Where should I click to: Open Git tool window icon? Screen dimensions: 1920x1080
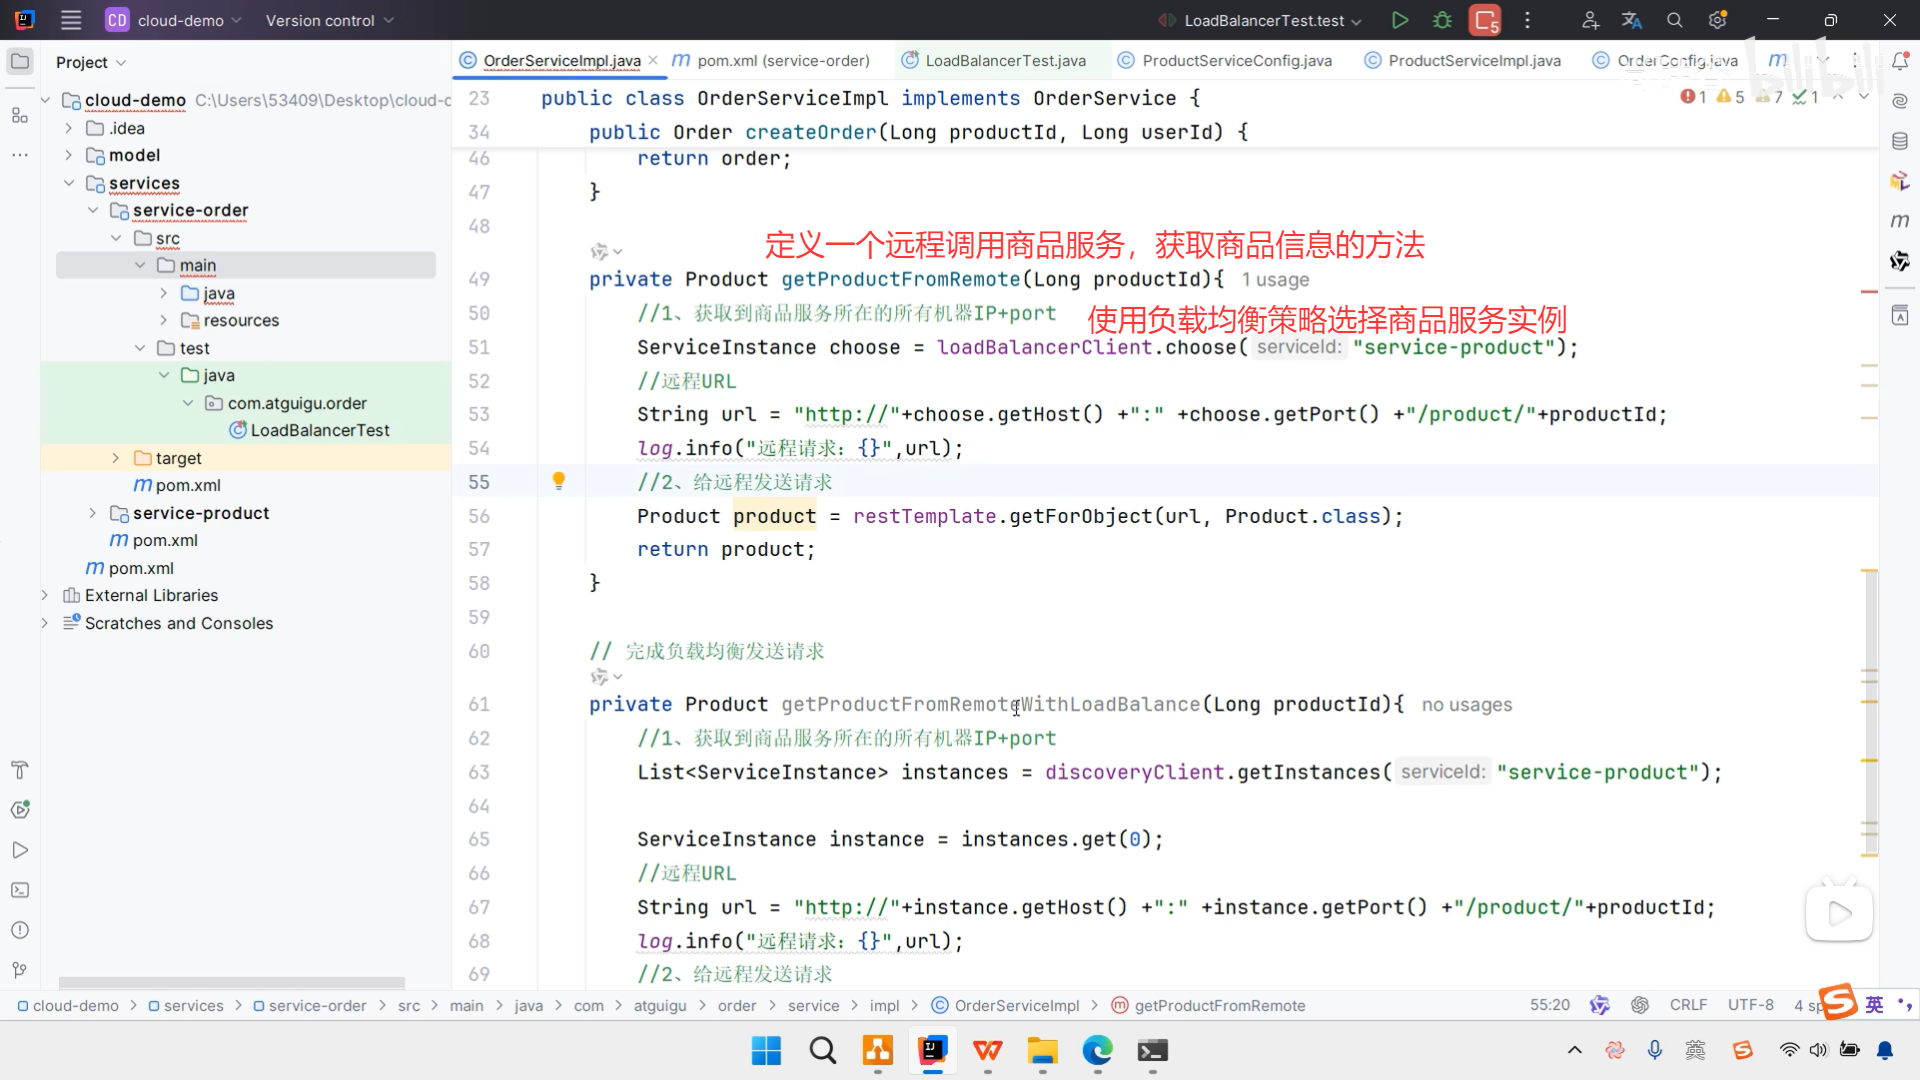tap(20, 970)
